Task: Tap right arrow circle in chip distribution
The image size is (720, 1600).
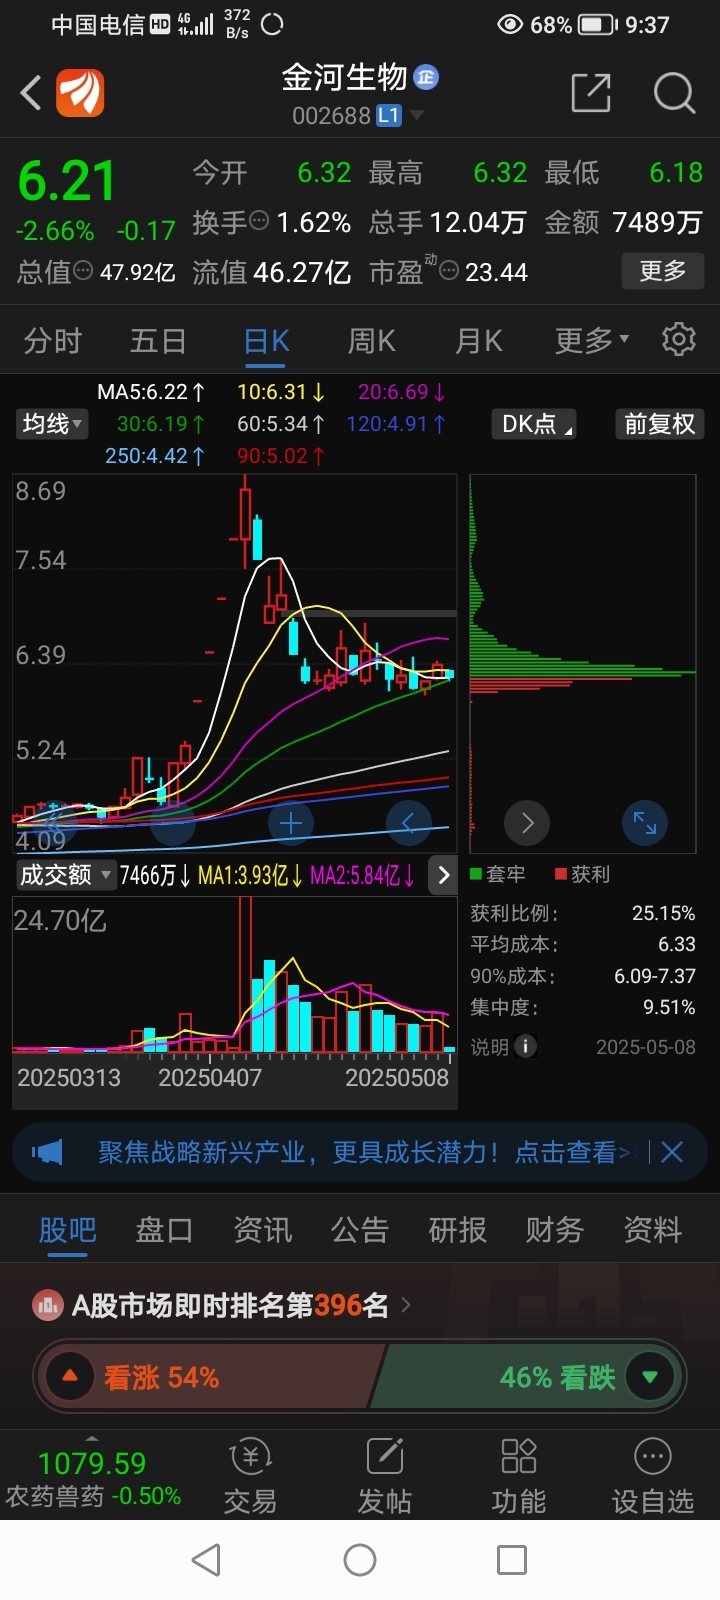Action: 527,823
